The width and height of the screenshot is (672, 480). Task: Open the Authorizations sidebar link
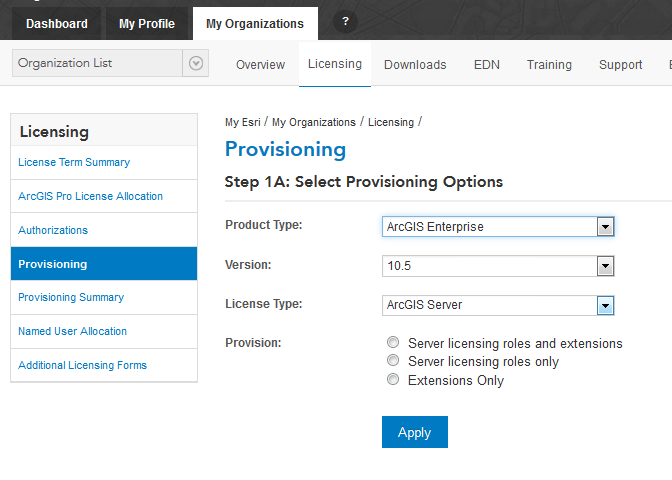pos(53,230)
